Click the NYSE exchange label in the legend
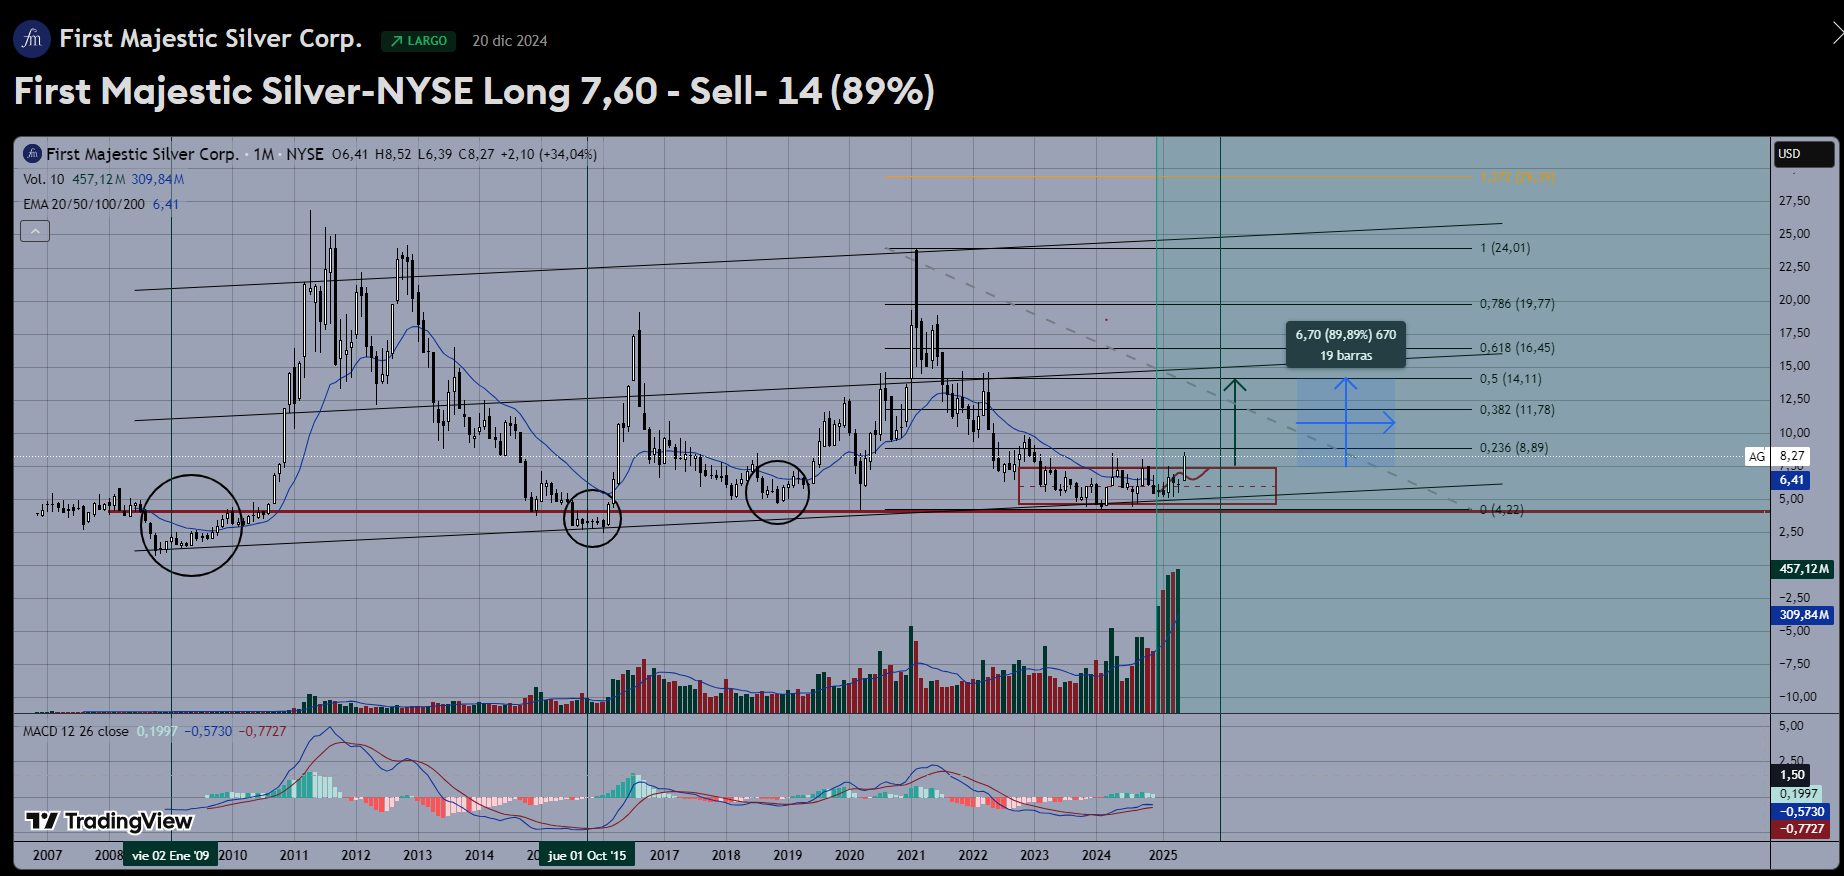Viewport: 1844px width, 876px height. 305,154
